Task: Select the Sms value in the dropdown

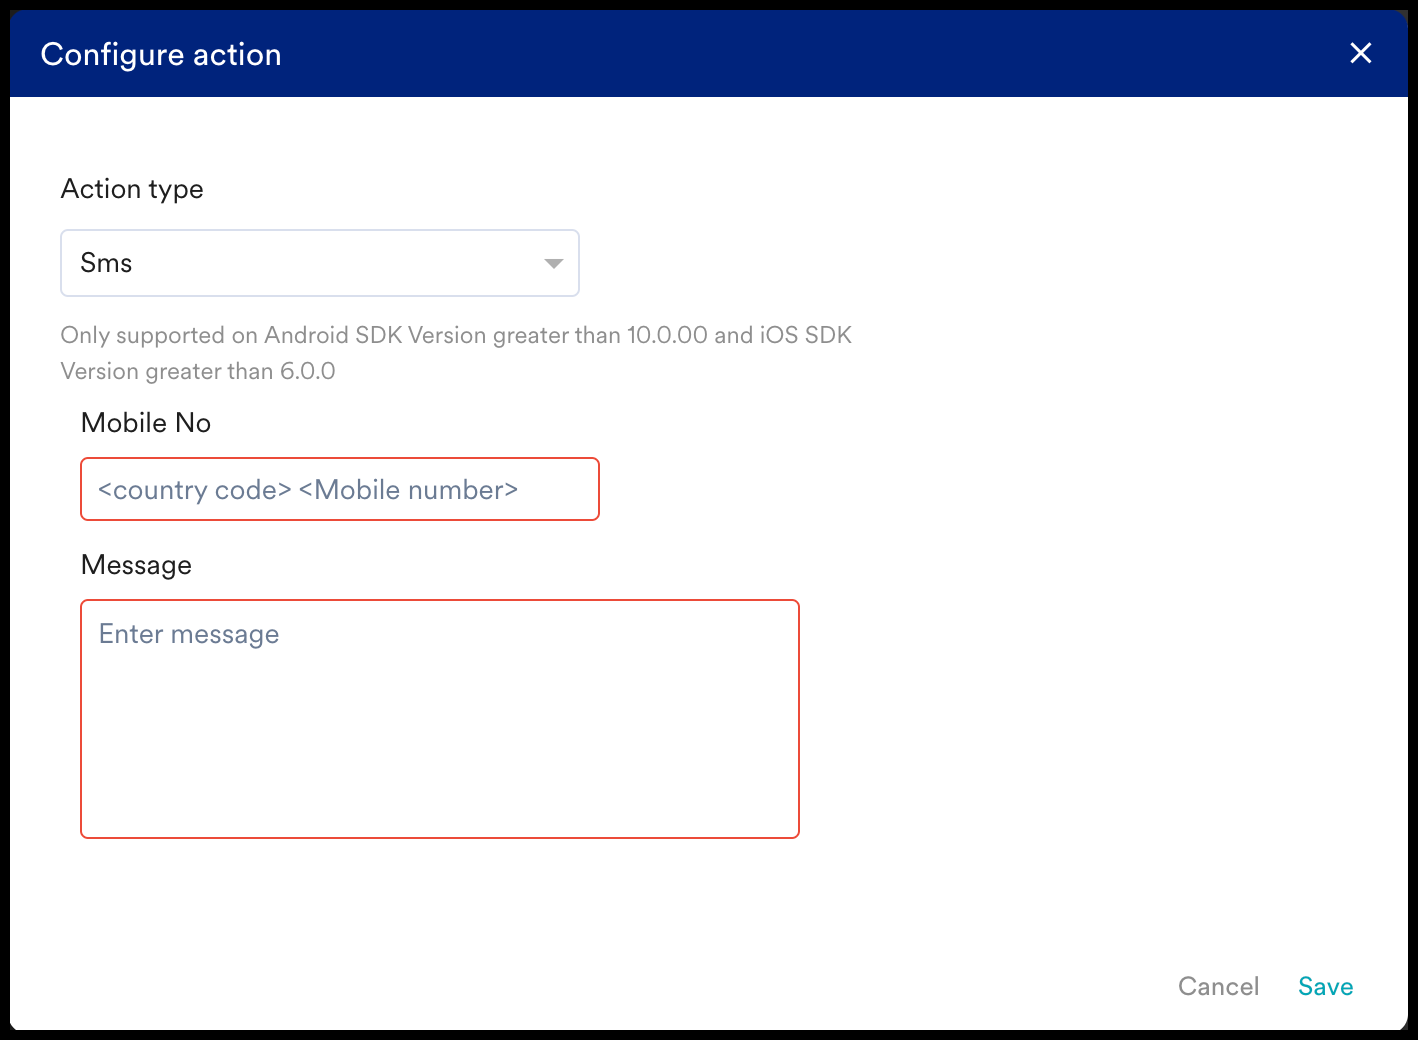Action: pos(107,263)
